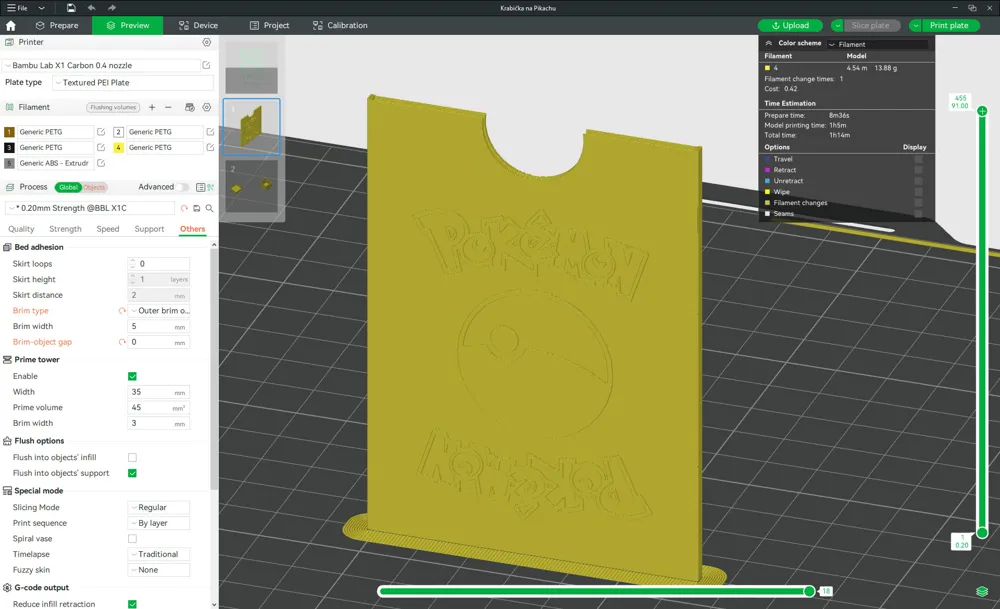Viewport: 1000px width, 609px height.
Task: Remove a filament with minus icon
Action: (x=168, y=107)
